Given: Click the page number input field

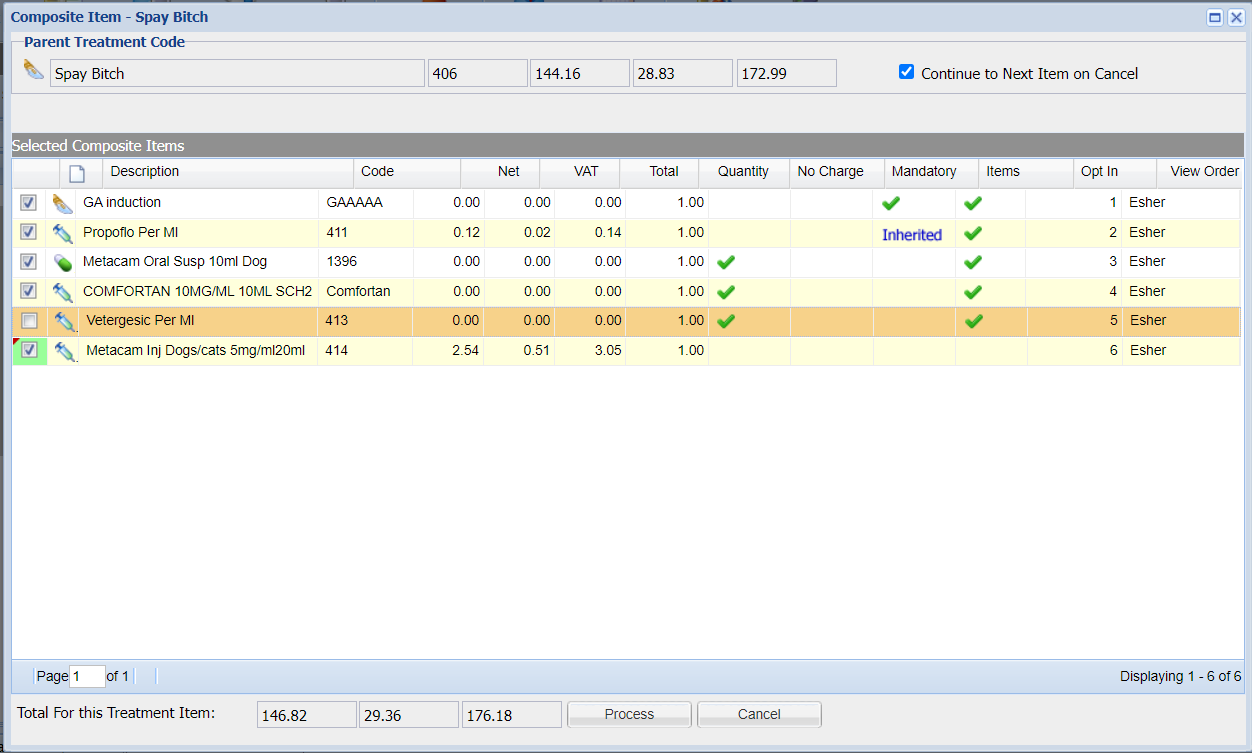Looking at the screenshot, I should (x=87, y=676).
